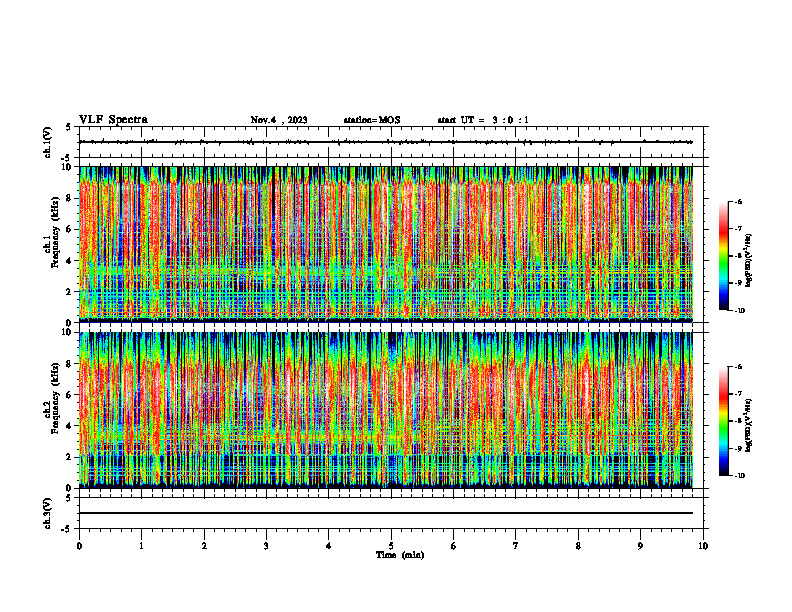
Task: Click the time axis tick label "3"
Action: coord(266,546)
